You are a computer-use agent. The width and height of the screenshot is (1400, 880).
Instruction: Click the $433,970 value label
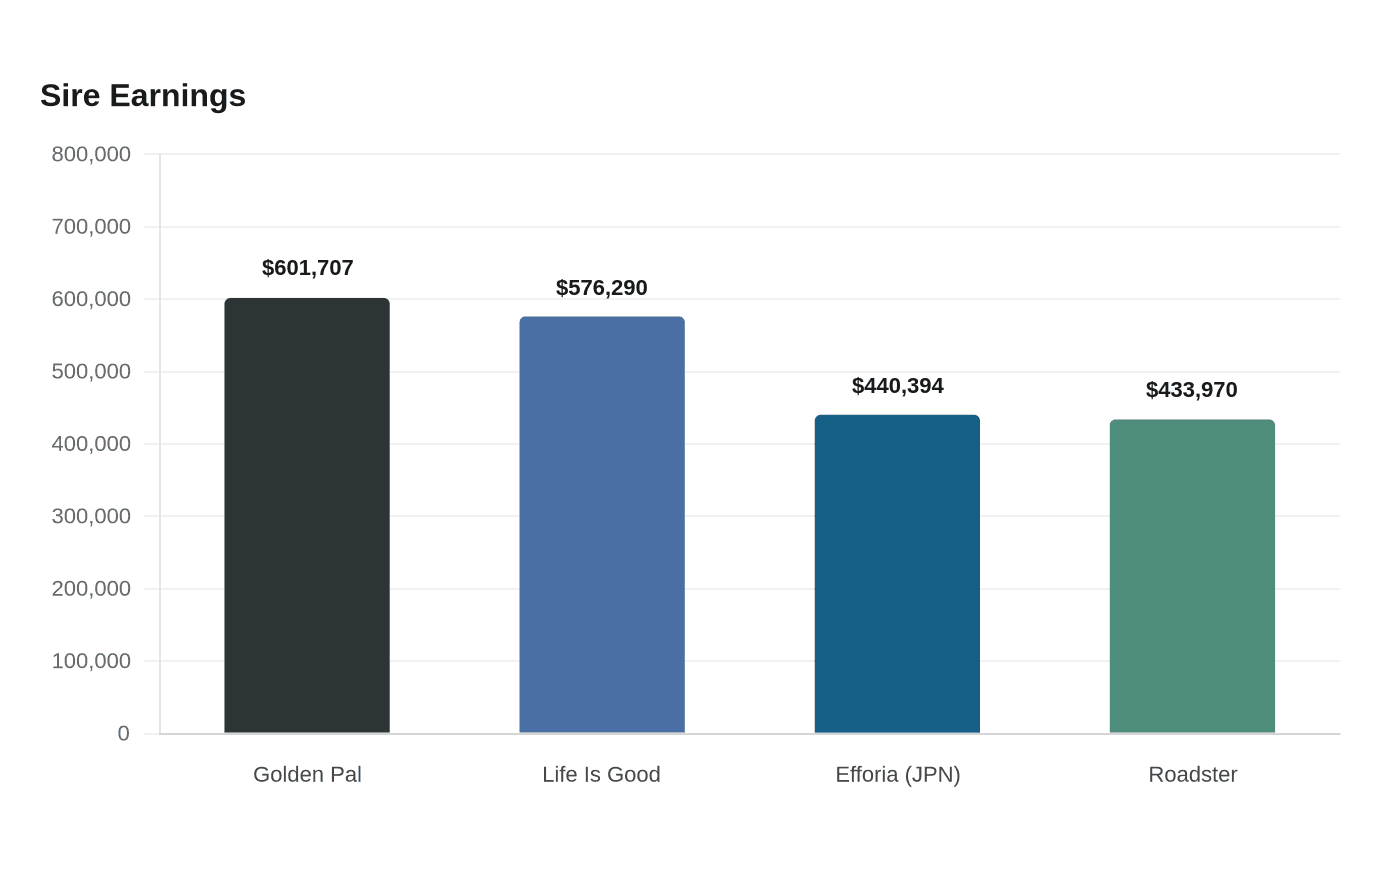(x=1192, y=390)
